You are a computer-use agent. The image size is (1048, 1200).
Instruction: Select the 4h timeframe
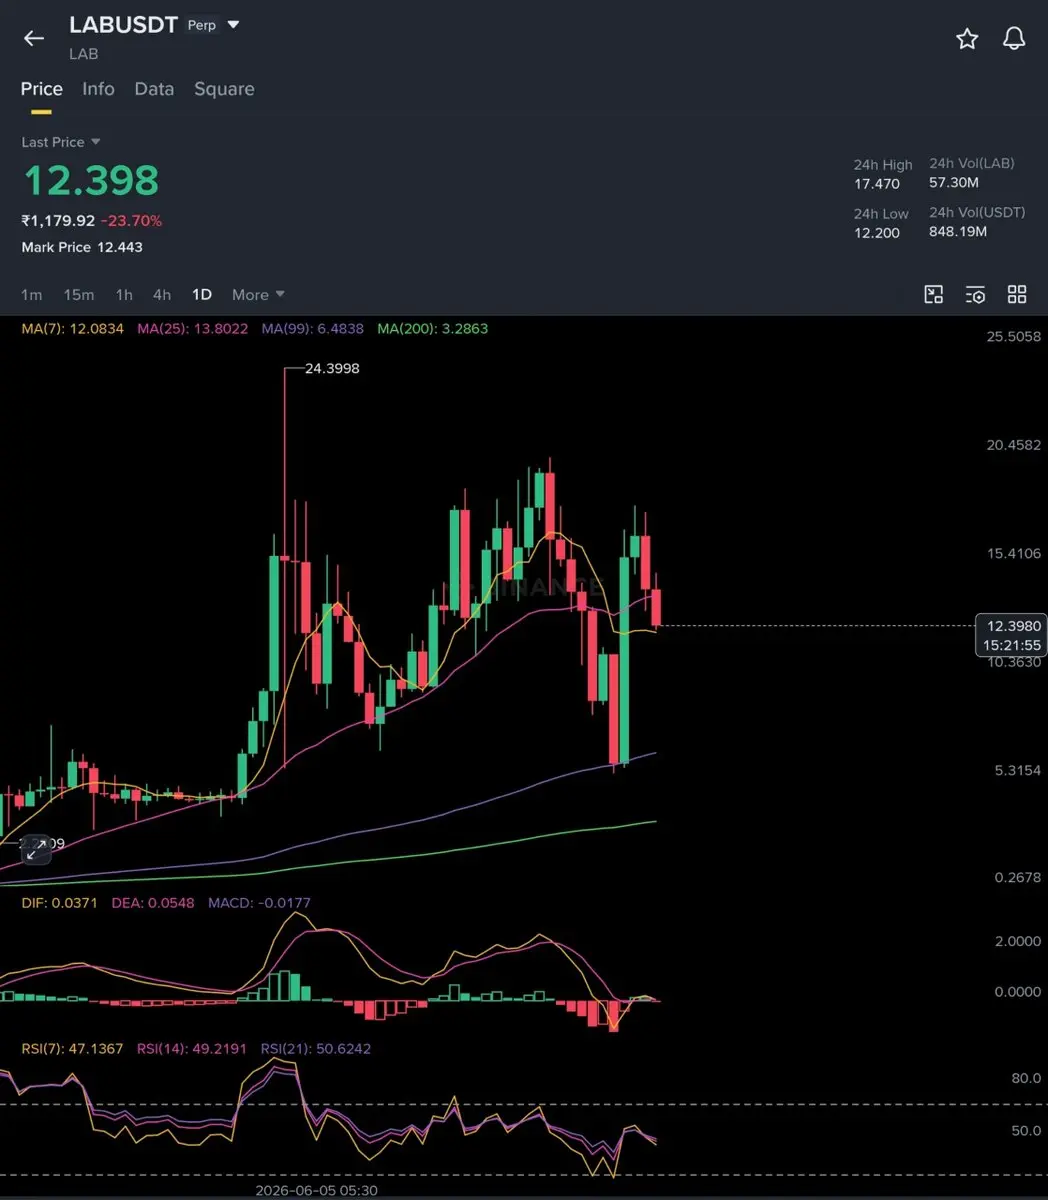(x=162, y=295)
